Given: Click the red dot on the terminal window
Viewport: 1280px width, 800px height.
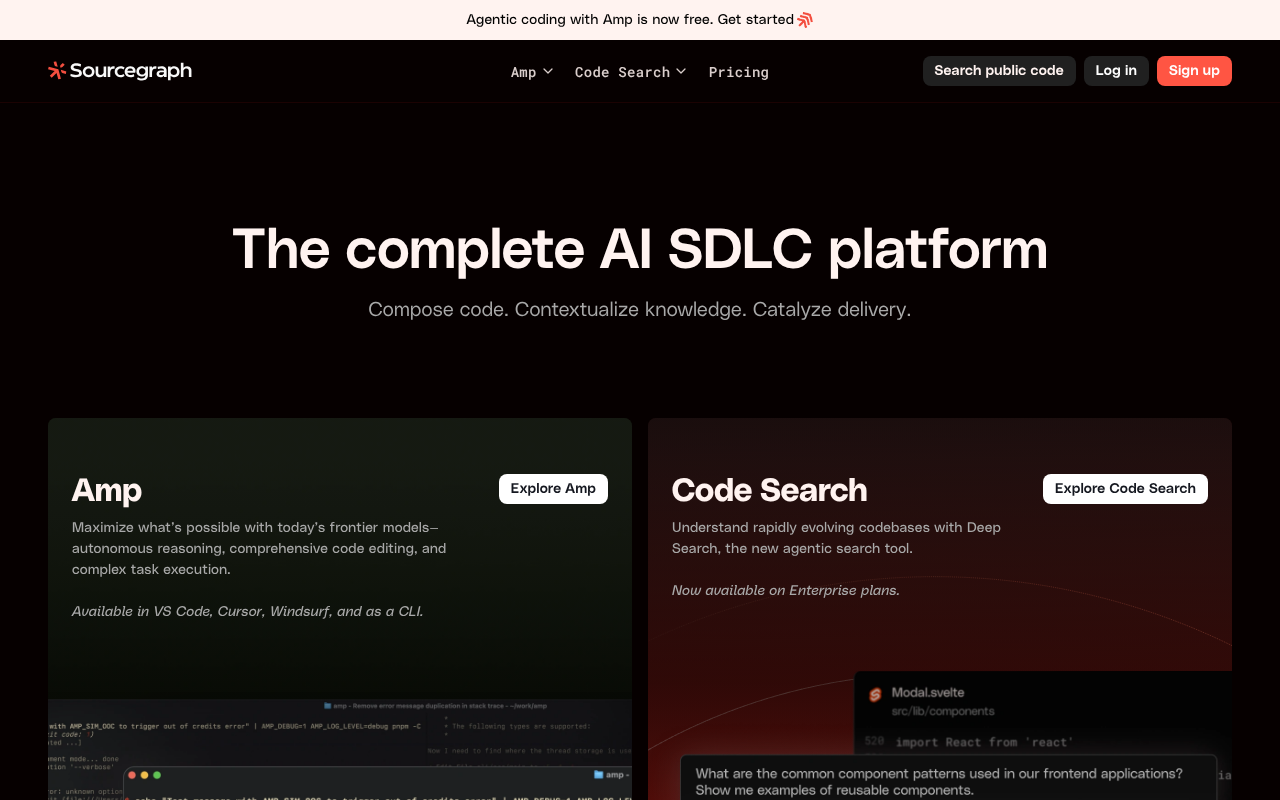Looking at the screenshot, I should (x=131, y=775).
